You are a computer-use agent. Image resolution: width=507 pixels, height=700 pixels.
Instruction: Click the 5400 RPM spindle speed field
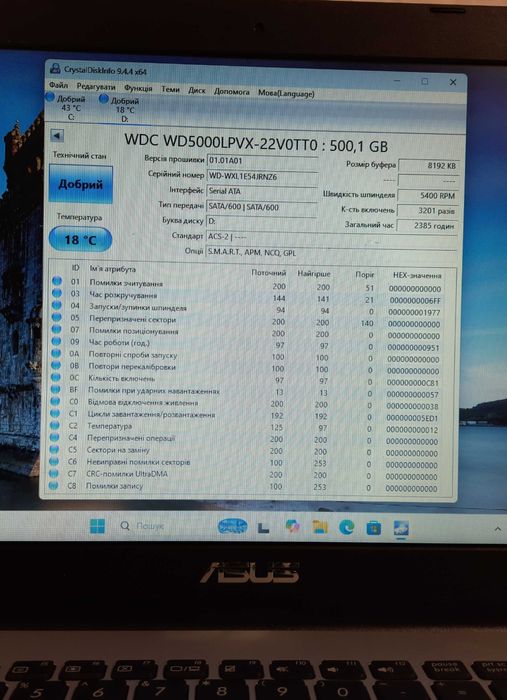428,196
